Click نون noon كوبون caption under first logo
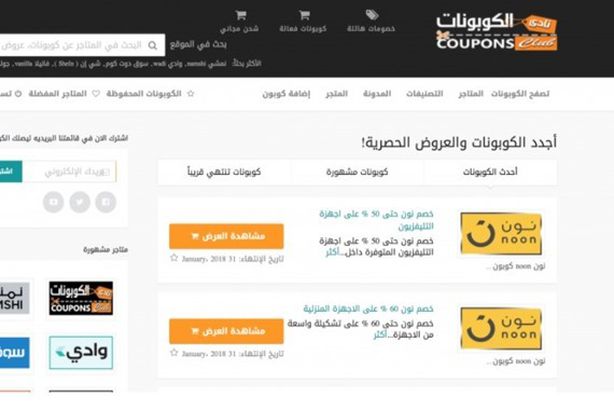614x410 pixels. tap(516, 266)
